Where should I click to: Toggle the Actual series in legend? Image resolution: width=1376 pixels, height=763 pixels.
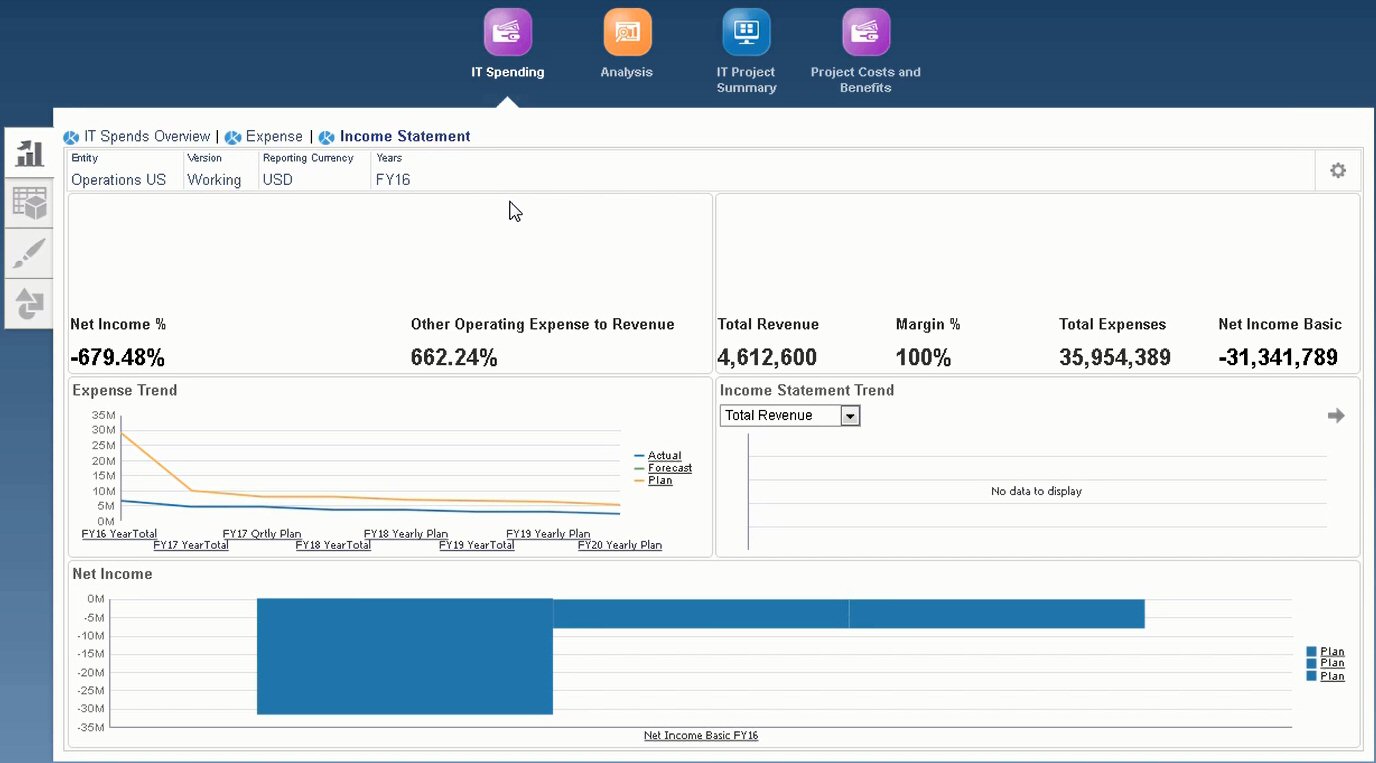click(664, 456)
